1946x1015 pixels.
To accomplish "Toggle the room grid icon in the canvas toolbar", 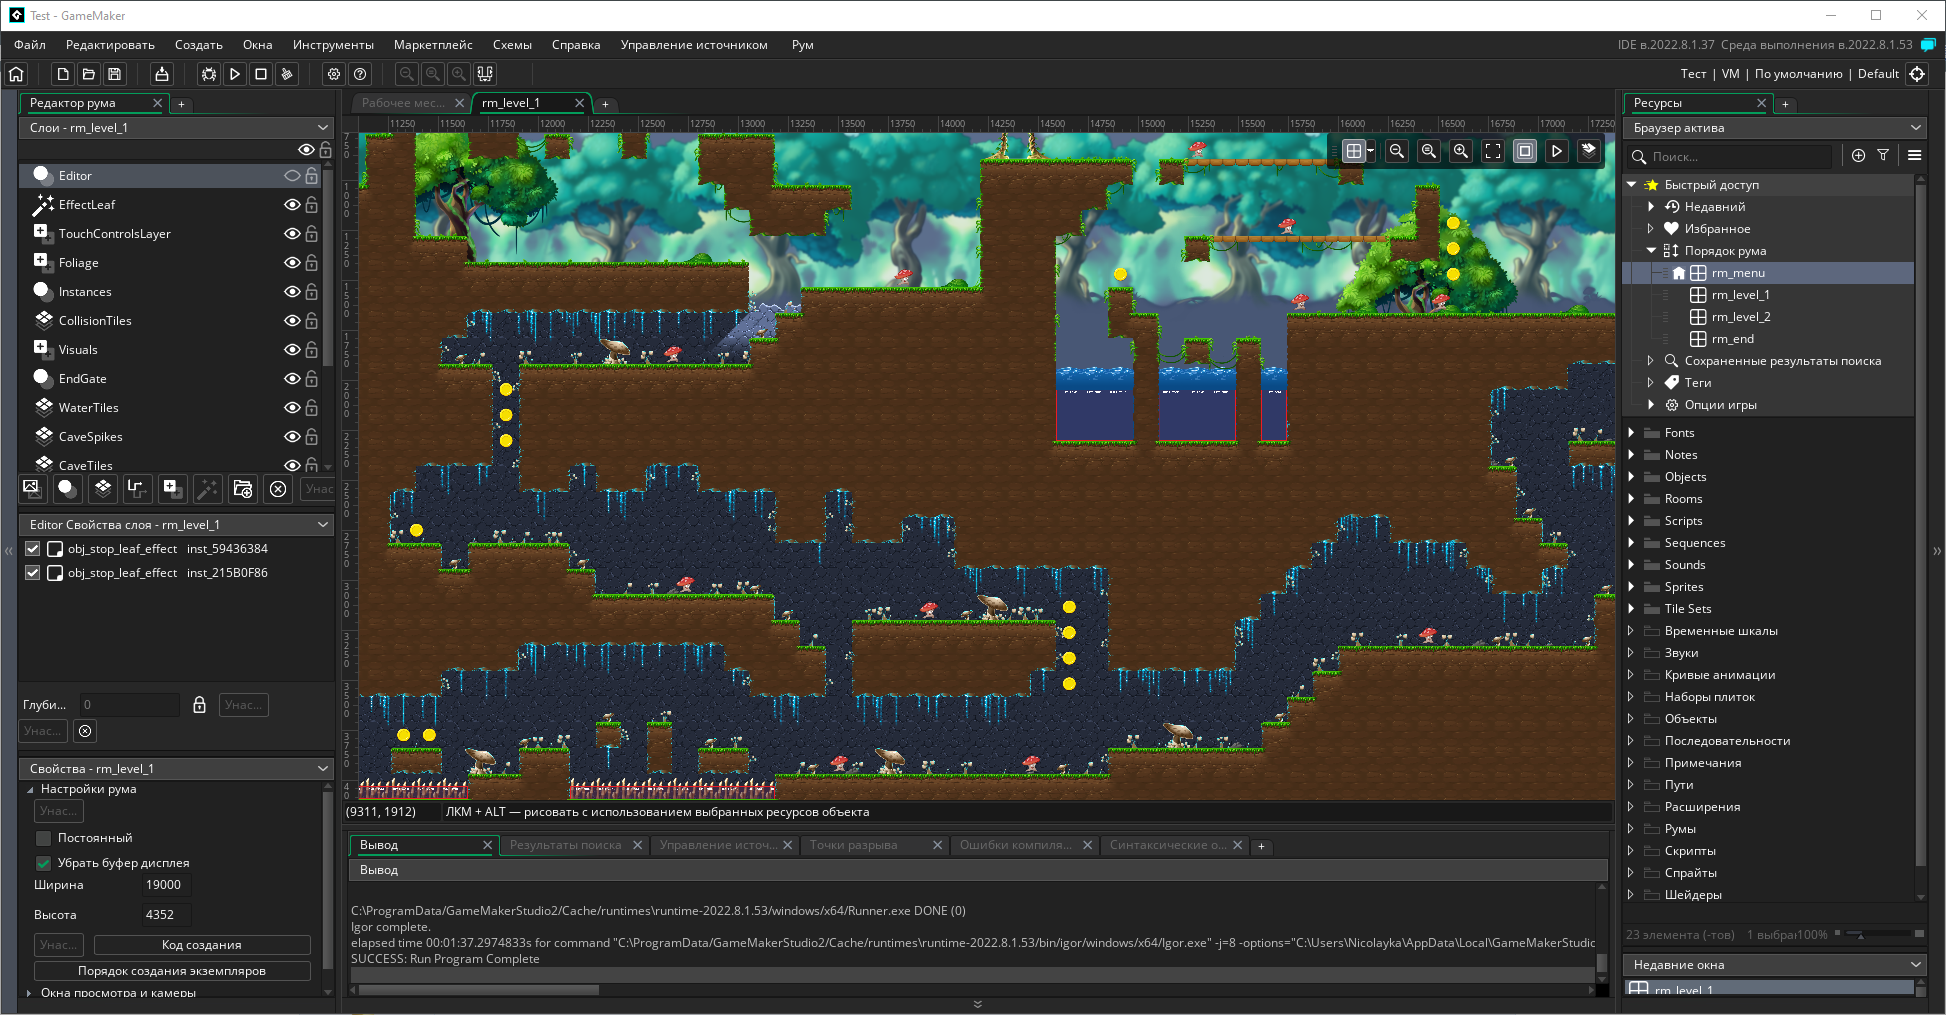I will pos(1354,151).
